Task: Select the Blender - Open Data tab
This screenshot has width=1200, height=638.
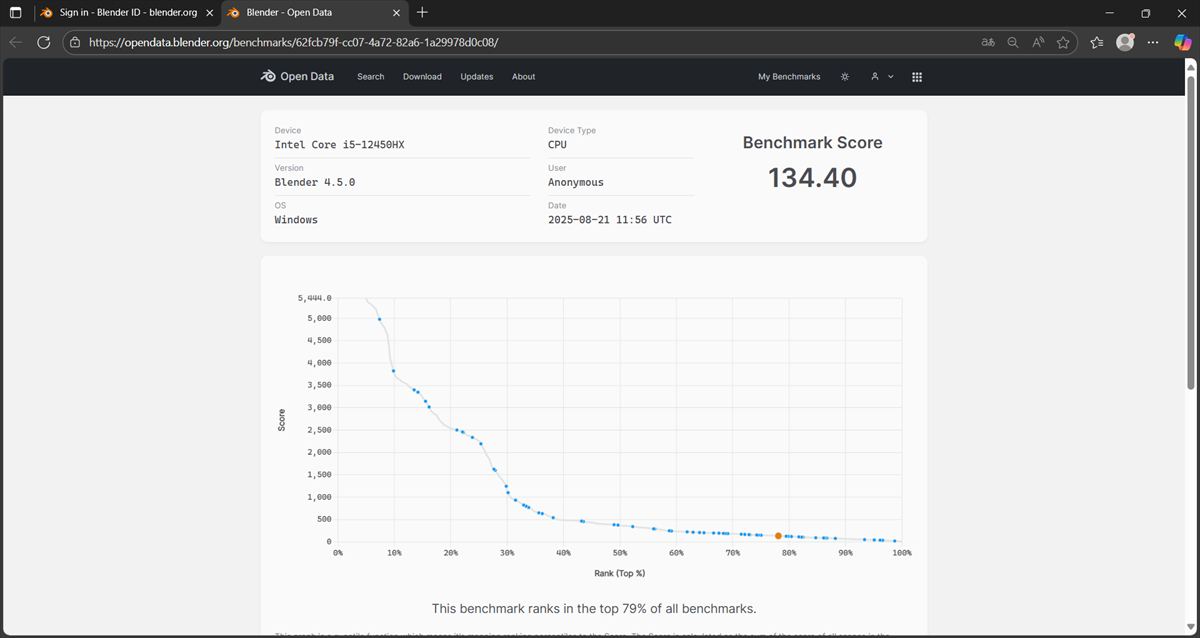Action: [313, 13]
